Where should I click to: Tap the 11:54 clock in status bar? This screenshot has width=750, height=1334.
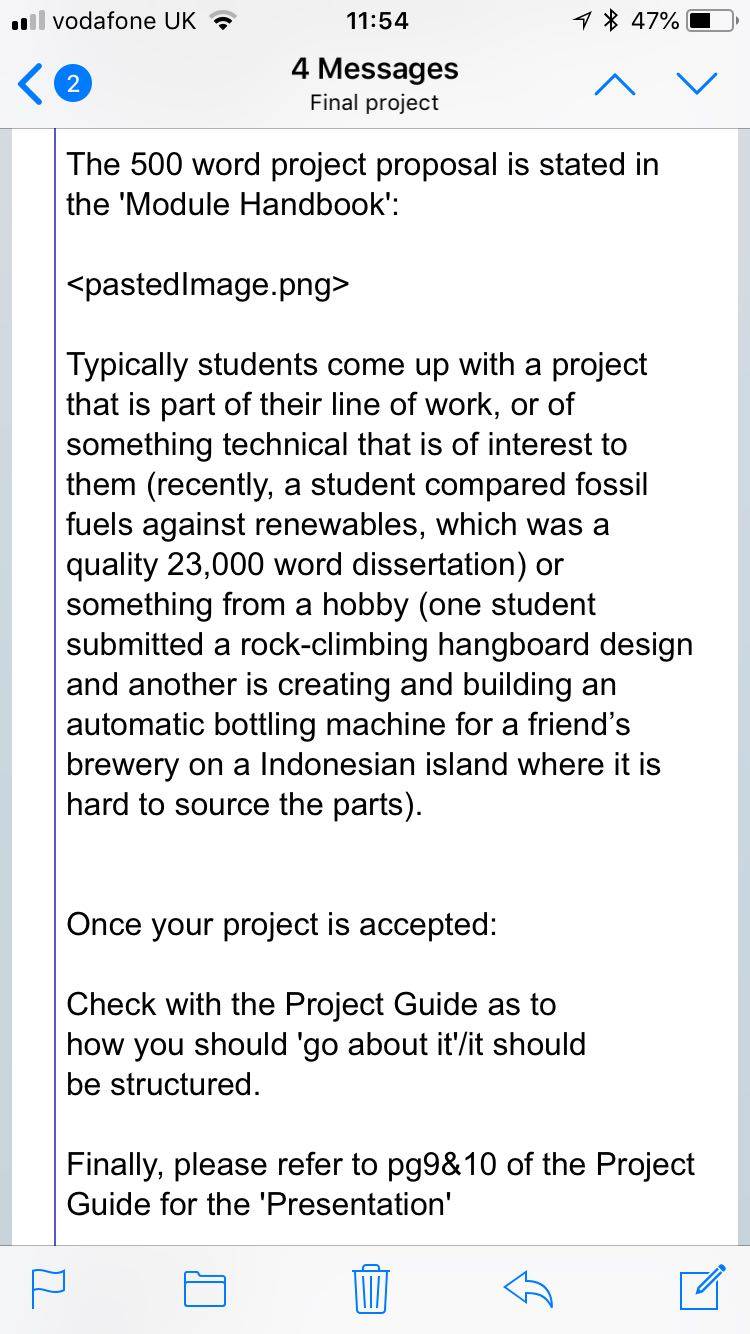375,20
